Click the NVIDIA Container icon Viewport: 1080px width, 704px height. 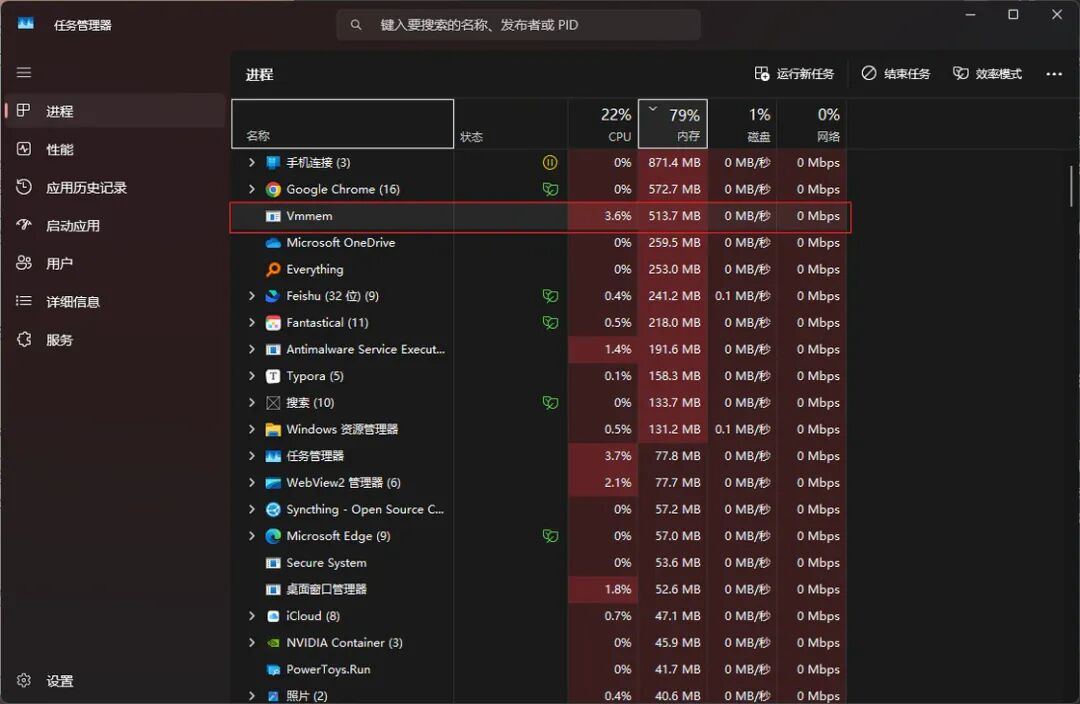click(x=273, y=643)
